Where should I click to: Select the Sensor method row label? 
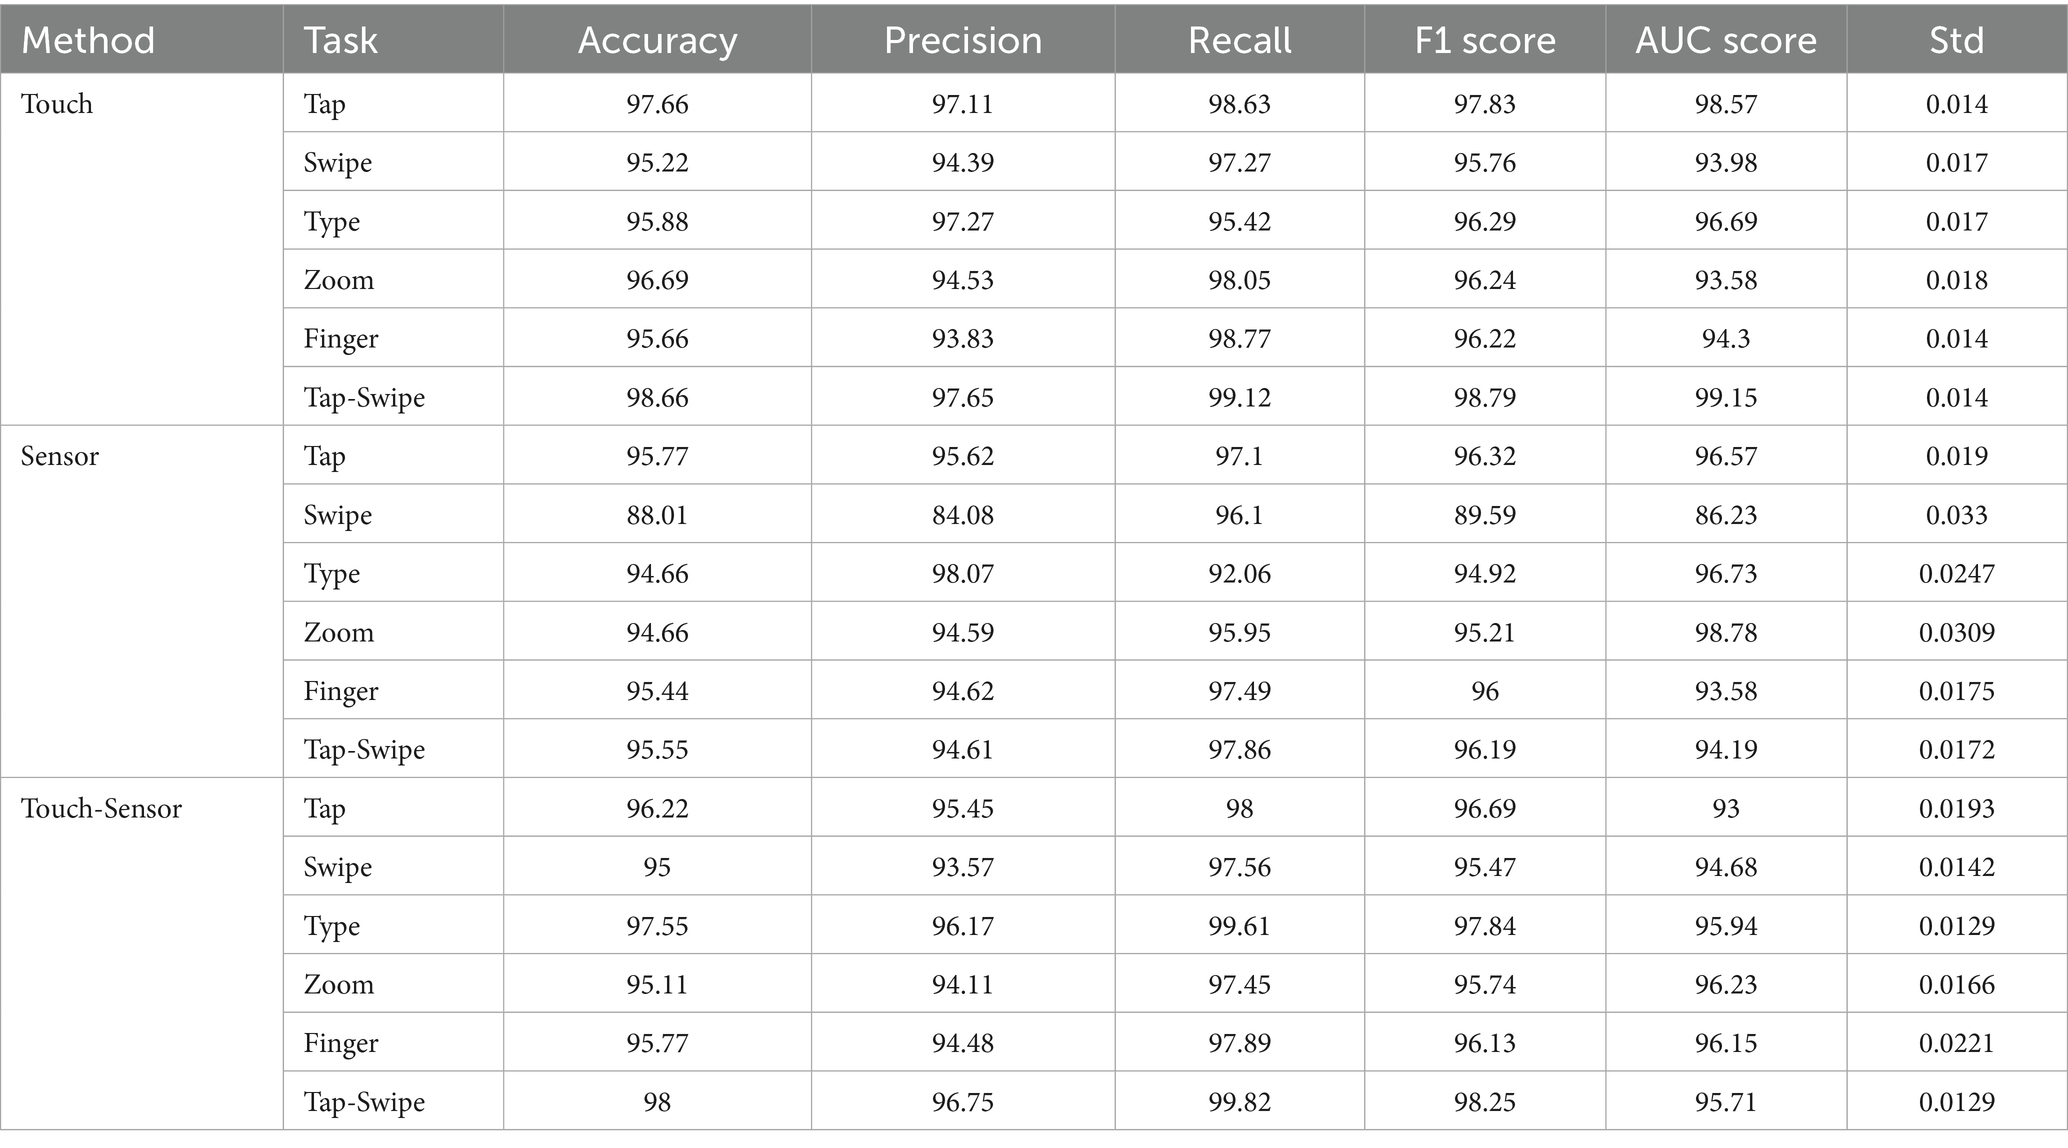(60, 456)
